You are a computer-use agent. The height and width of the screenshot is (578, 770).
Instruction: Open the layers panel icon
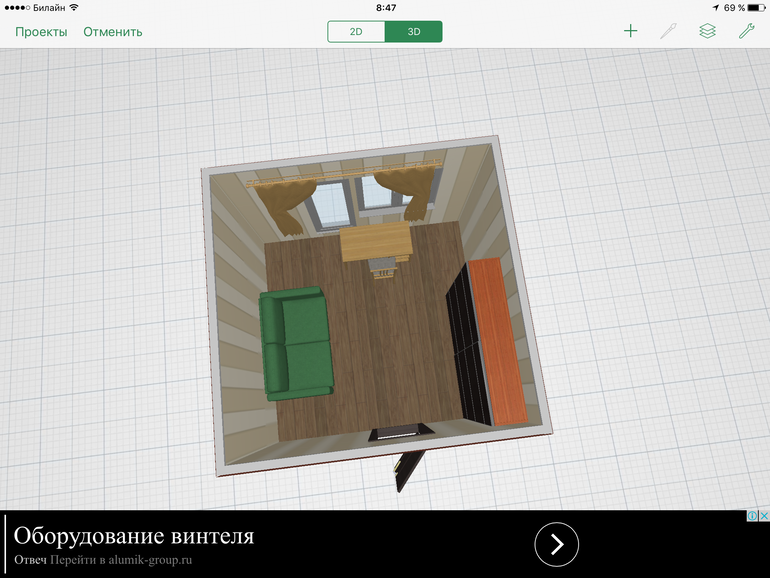click(707, 31)
